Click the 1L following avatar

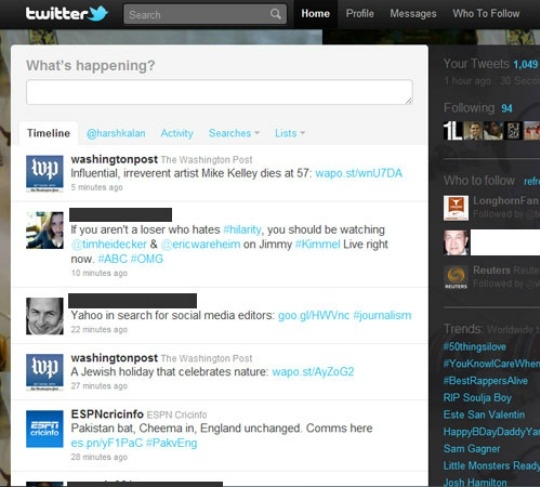453,131
